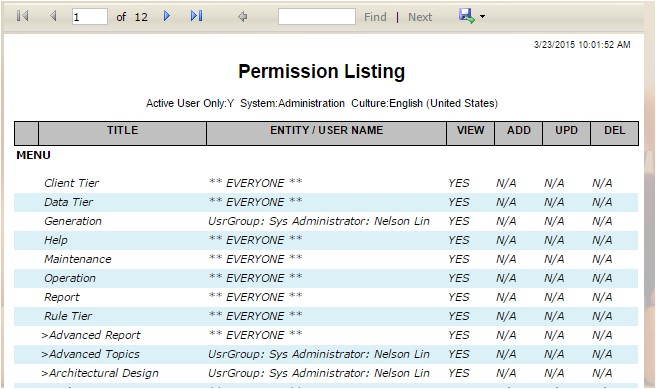Select the >Architectural Design row title
Viewport: 656px width, 389px height.
(x=100, y=373)
